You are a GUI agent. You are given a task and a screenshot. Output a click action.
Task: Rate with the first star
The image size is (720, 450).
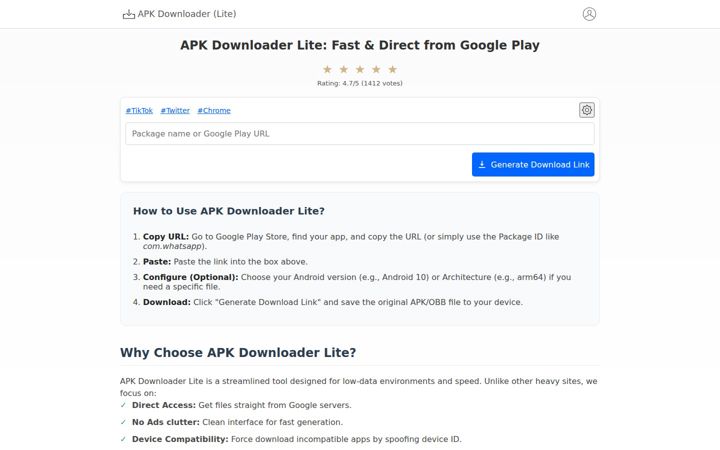click(327, 69)
